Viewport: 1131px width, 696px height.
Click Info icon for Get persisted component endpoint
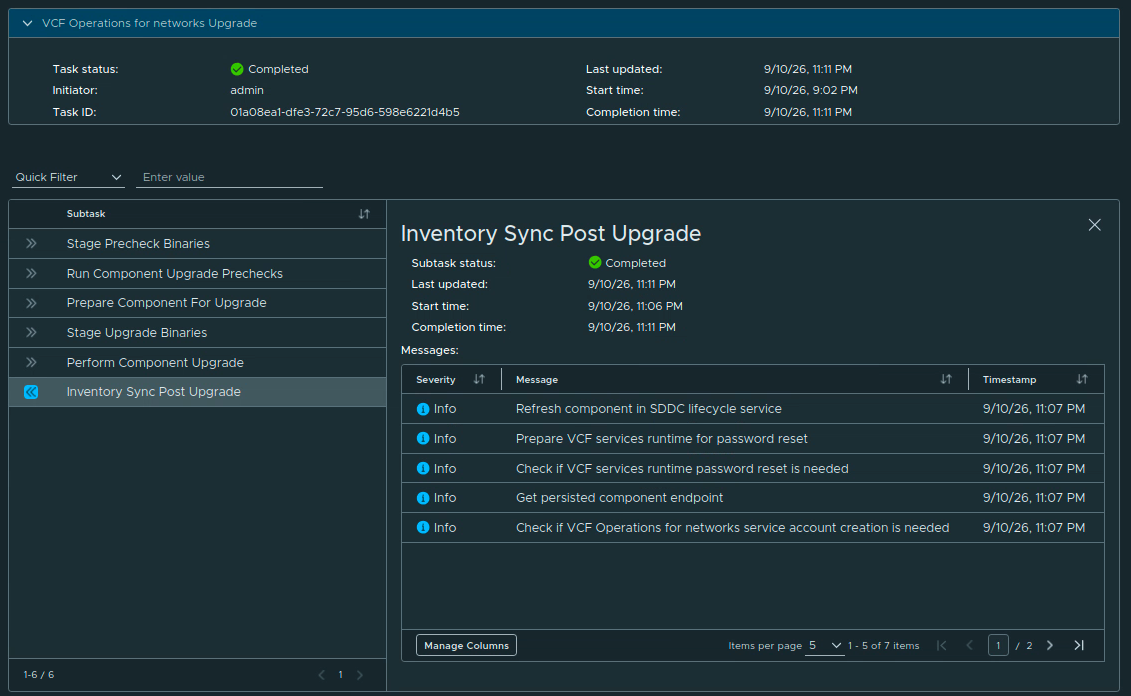click(x=423, y=498)
